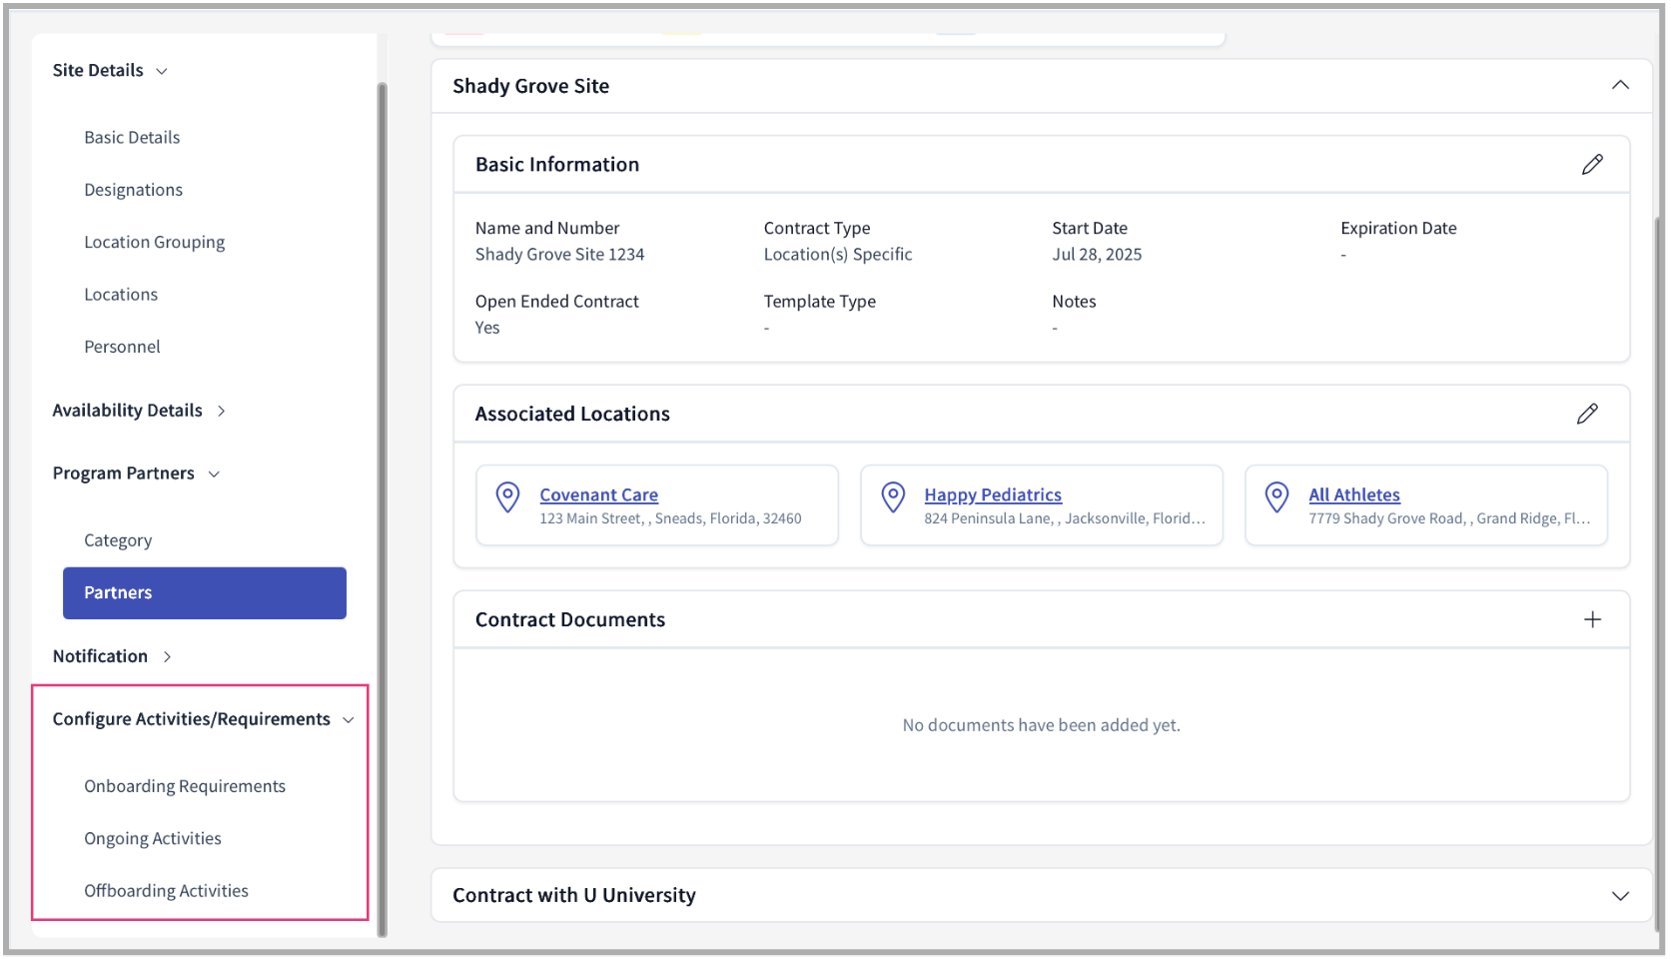
Task: Collapse the Shady Grove Site section
Action: pos(1621,85)
